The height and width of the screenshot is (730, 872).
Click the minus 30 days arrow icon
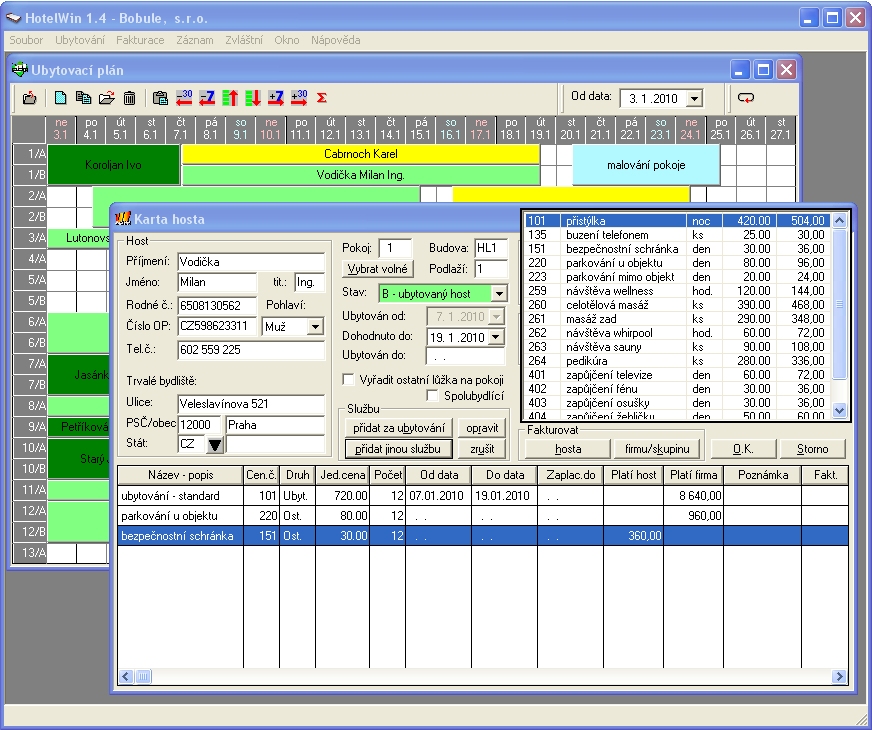[x=184, y=98]
